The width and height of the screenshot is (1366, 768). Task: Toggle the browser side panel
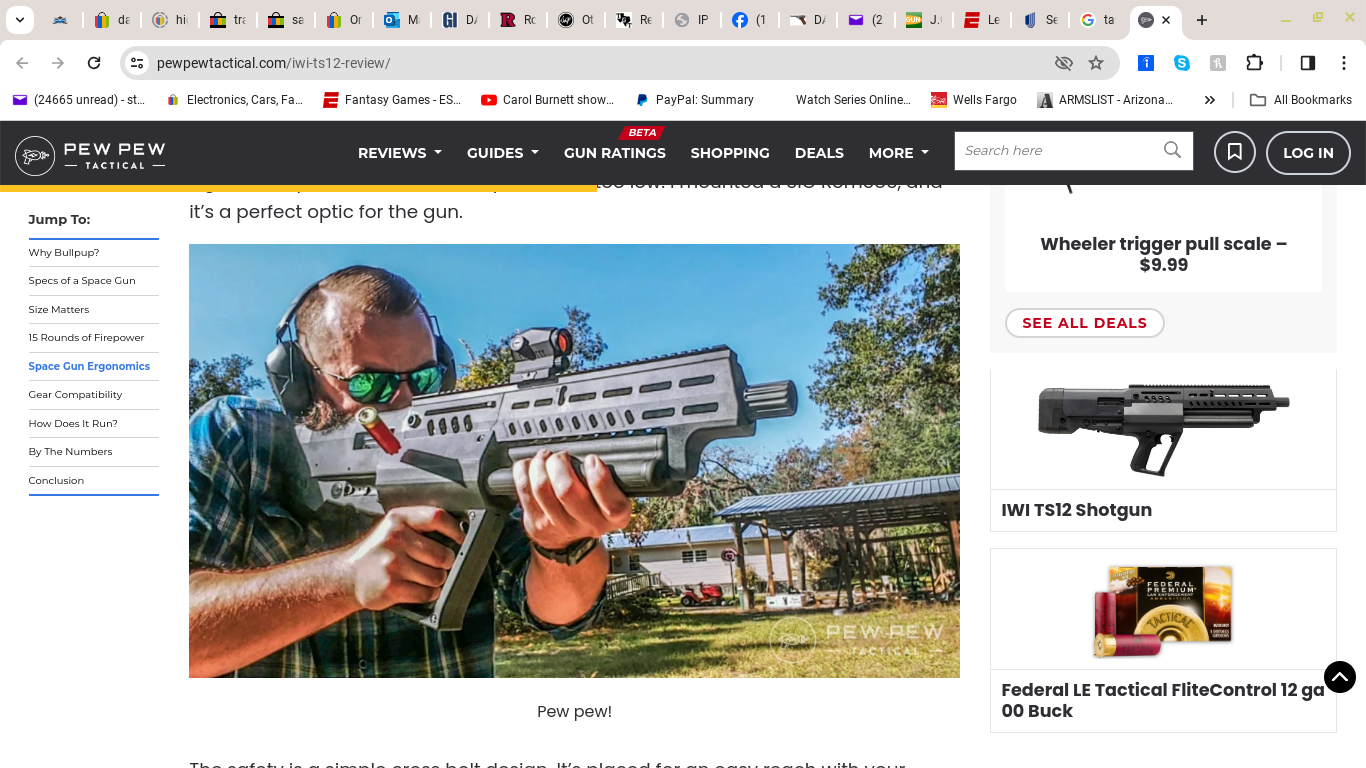pos(1307,63)
